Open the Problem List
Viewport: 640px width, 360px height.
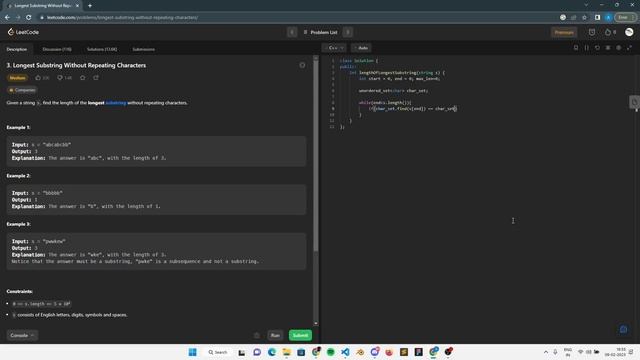pos(320,32)
